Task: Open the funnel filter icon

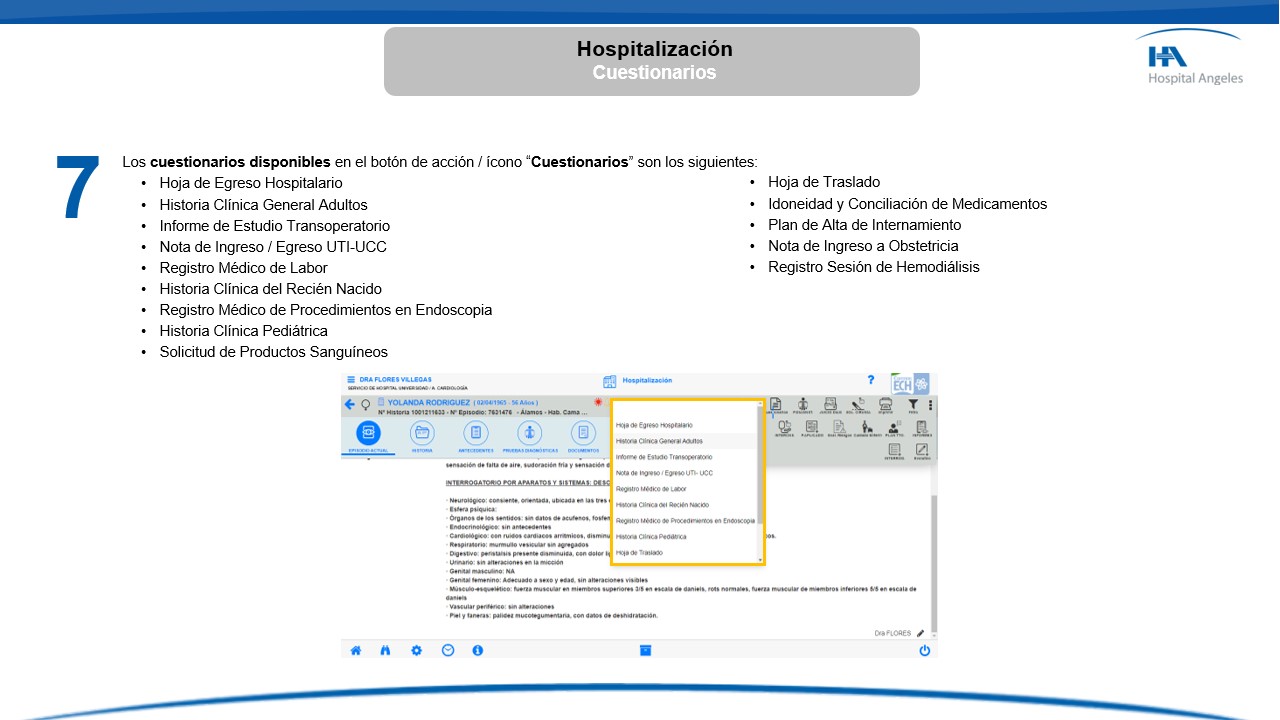Action: point(913,404)
